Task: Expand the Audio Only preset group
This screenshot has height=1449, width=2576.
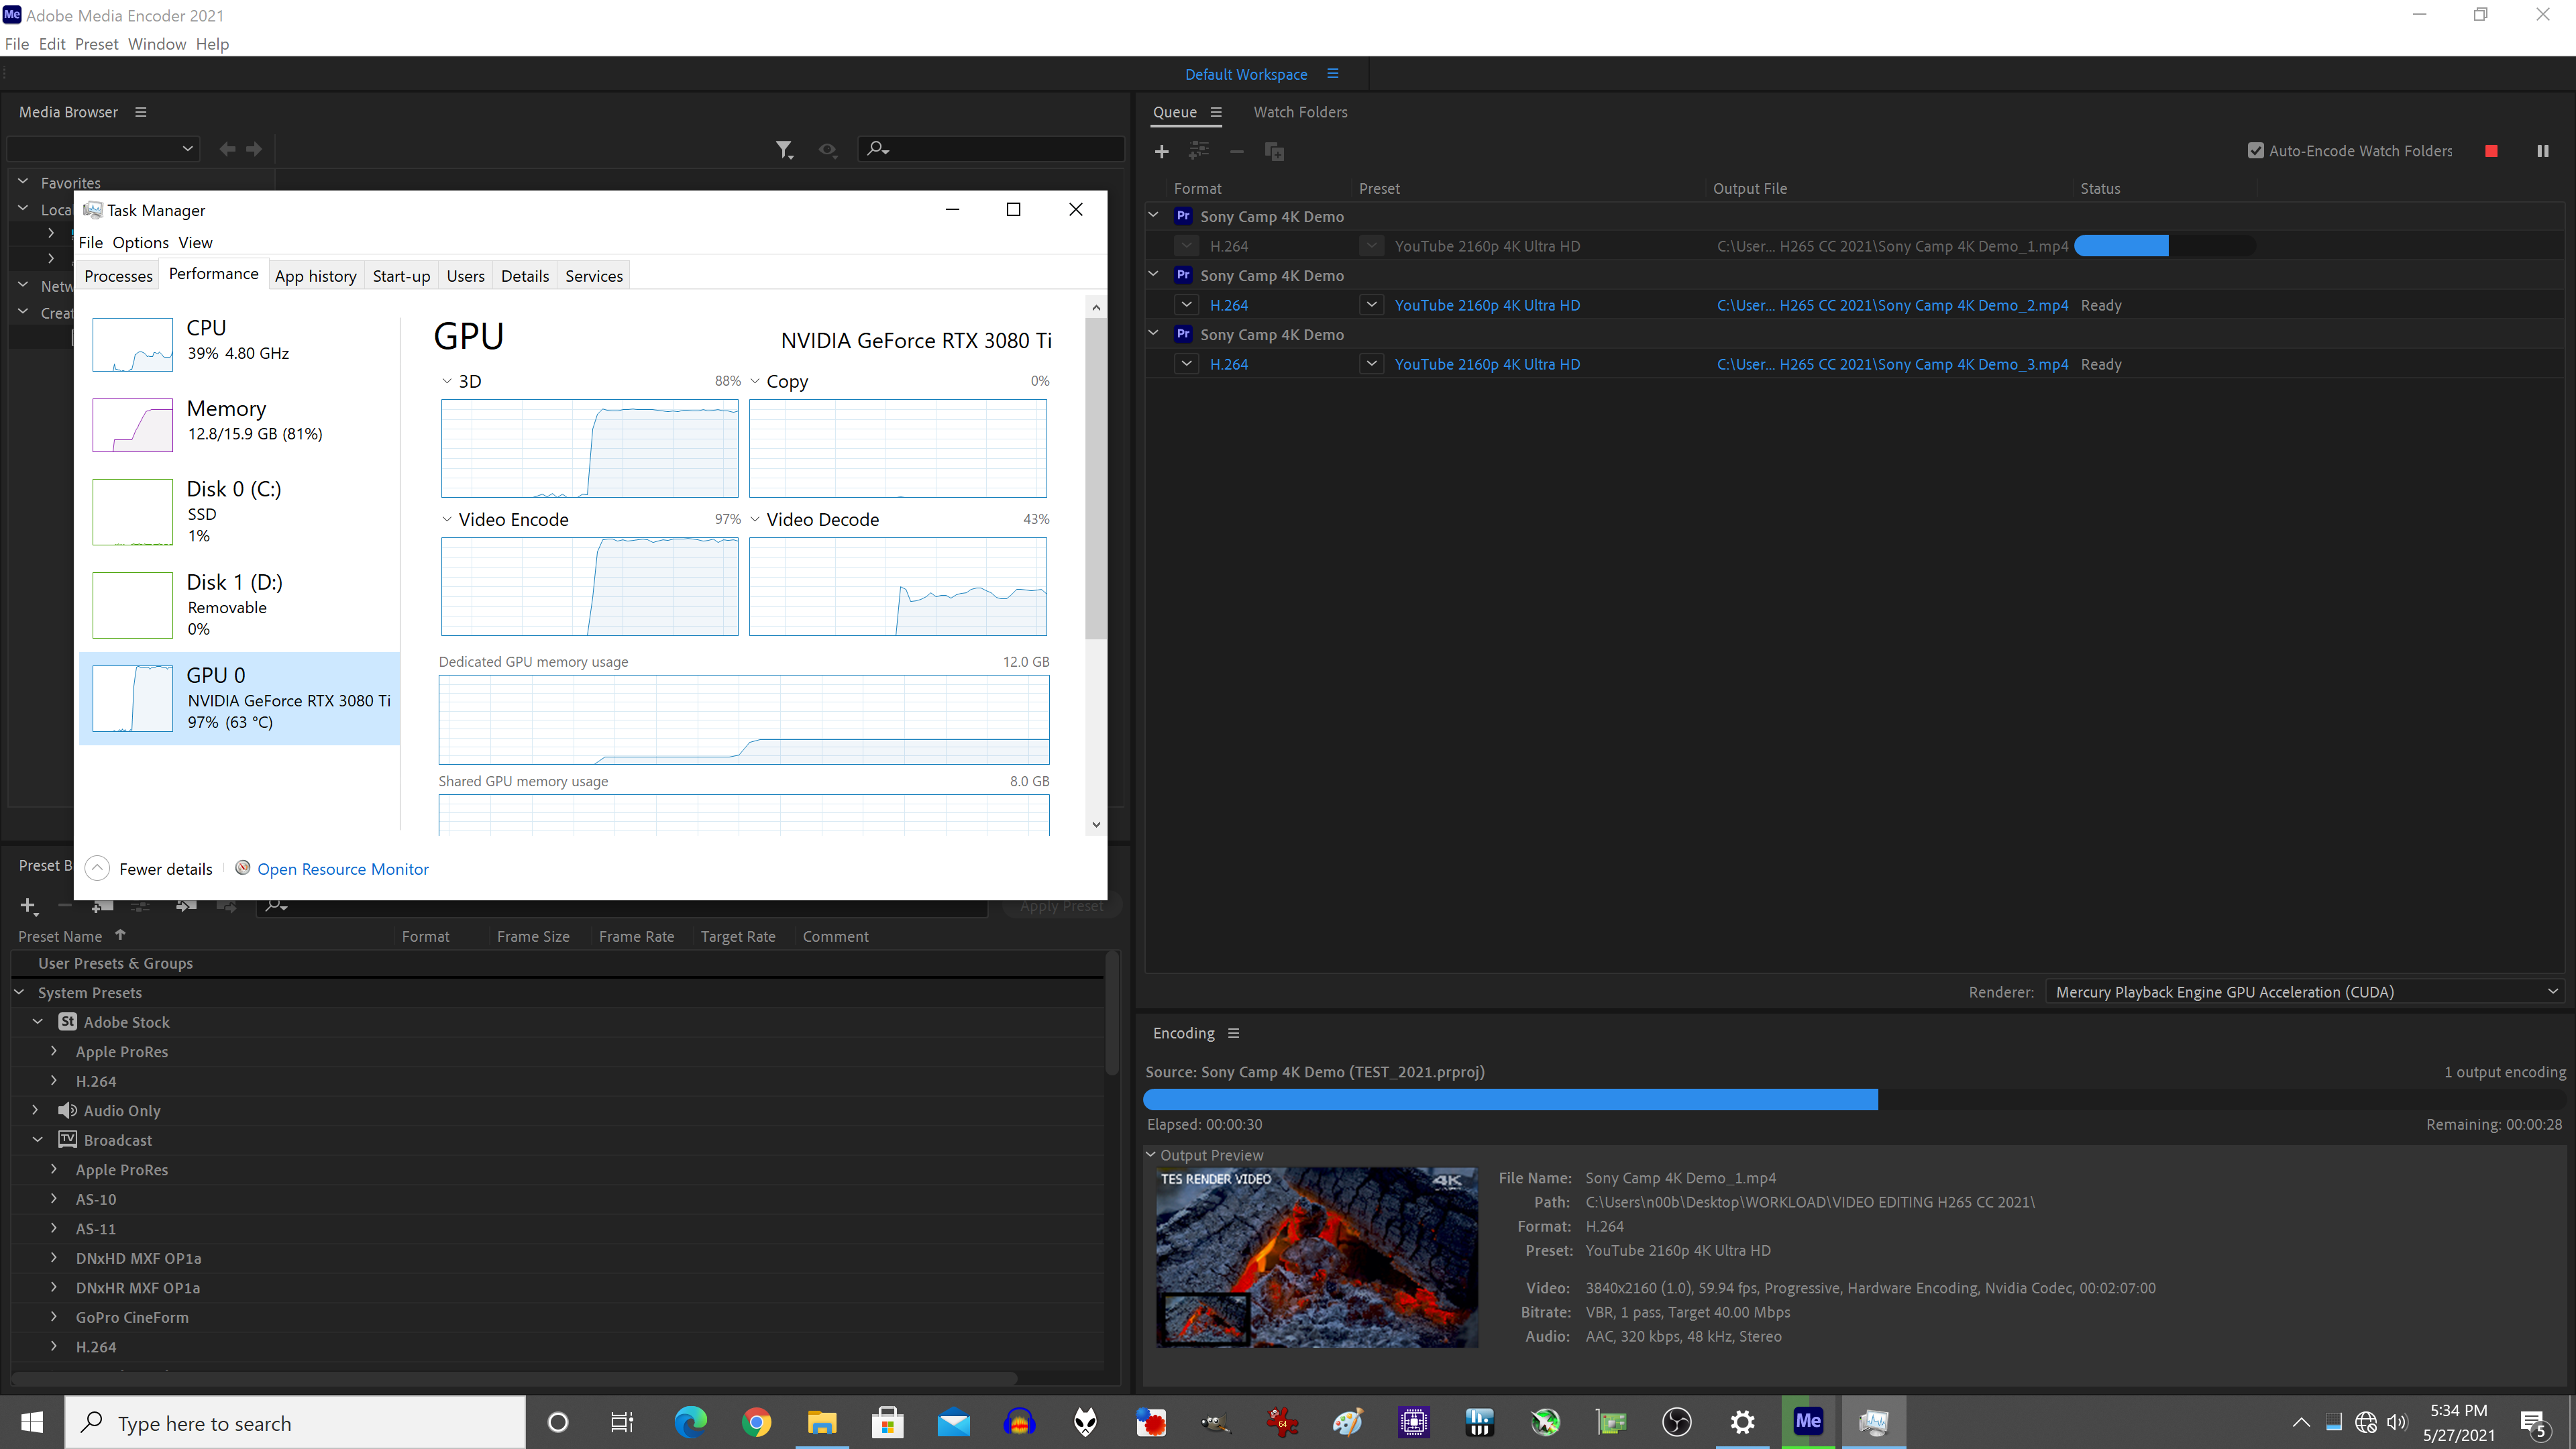Action: click(36, 1110)
